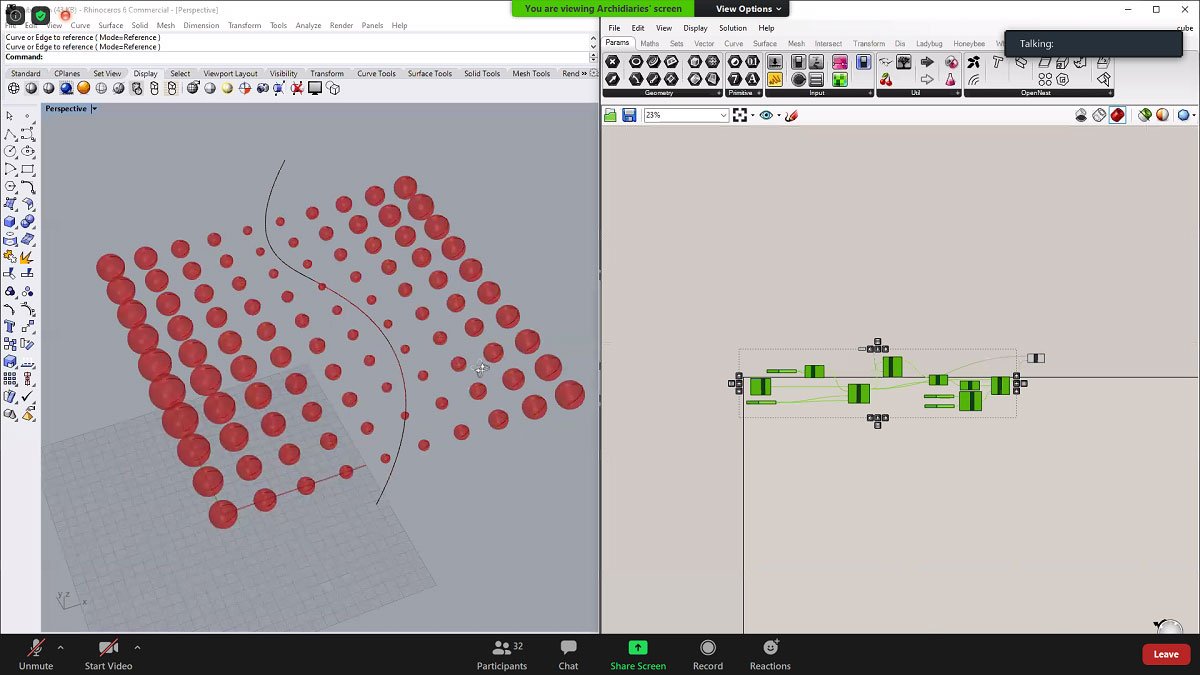Open a Grasshopper file using the green folder icon
Viewport: 1200px width, 675px height.
tap(610, 115)
